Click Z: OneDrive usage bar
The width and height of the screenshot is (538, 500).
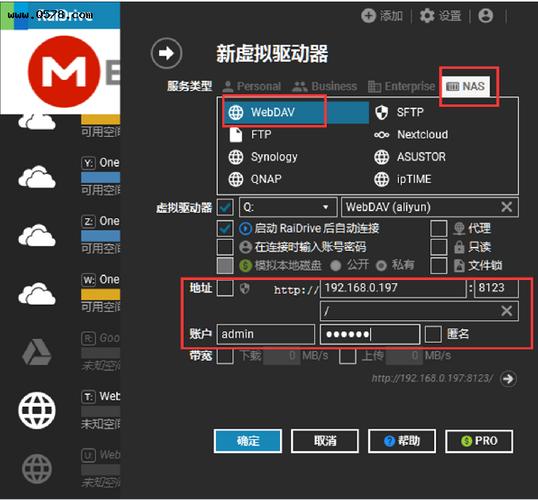click(x=101, y=236)
